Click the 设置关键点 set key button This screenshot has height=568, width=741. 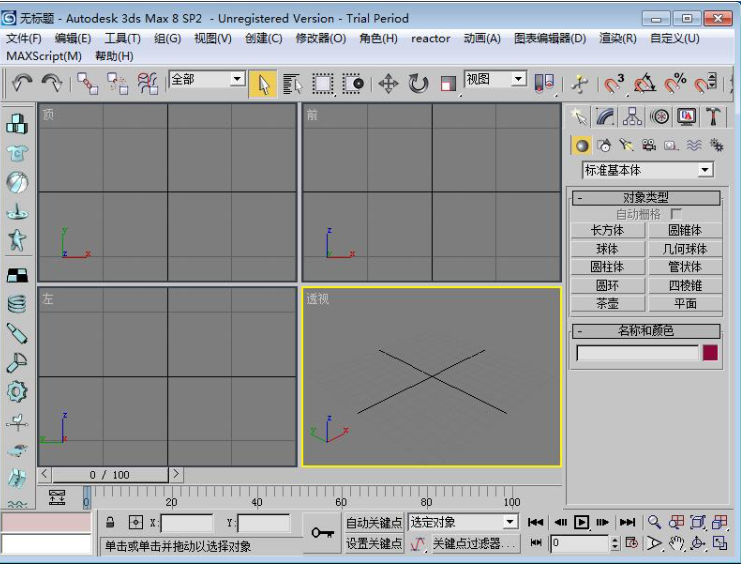[374, 543]
